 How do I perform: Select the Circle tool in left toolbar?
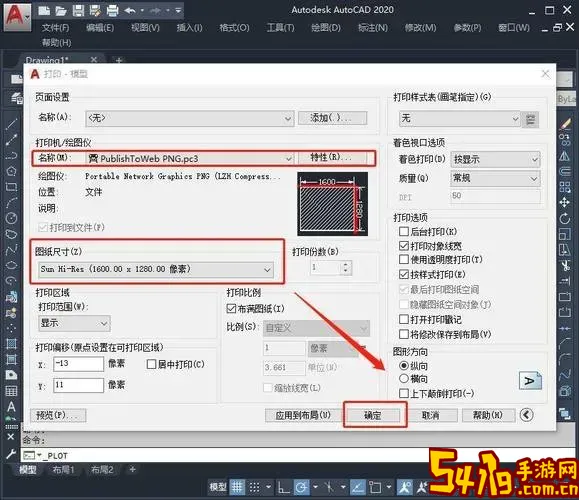coord(11,218)
